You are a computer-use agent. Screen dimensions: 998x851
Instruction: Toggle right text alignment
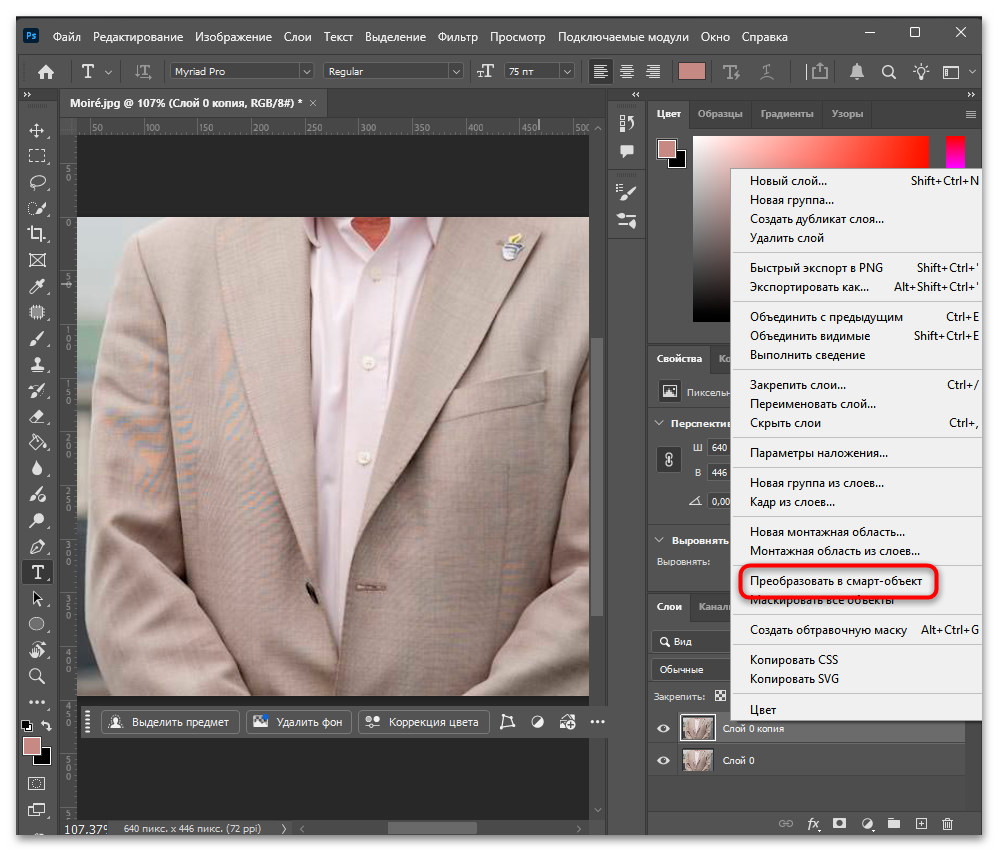pyautogui.click(x=653, y=71)
